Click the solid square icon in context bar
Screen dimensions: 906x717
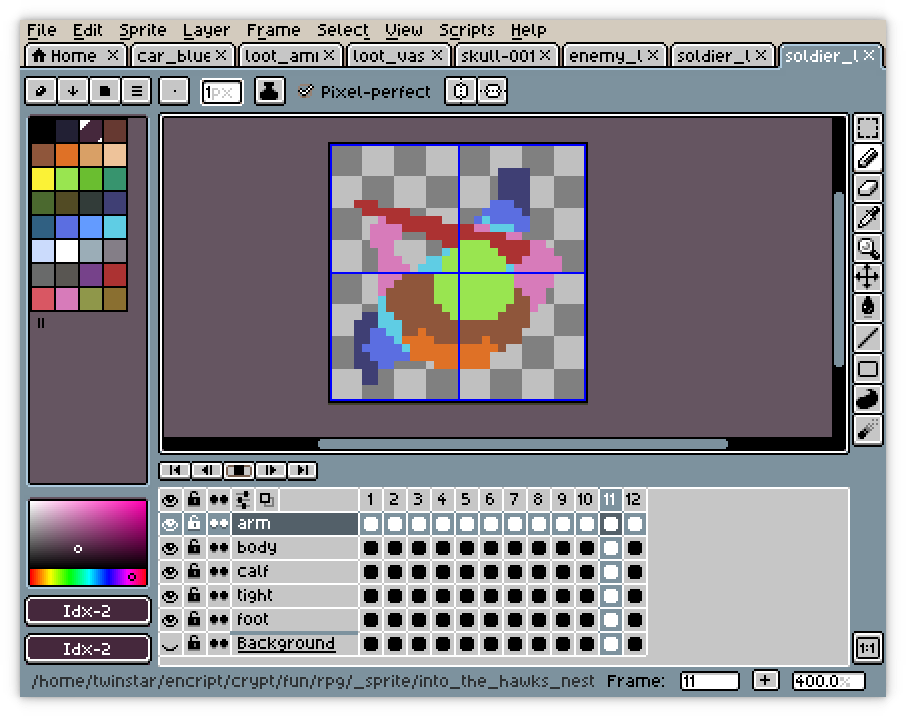point(105,91)
